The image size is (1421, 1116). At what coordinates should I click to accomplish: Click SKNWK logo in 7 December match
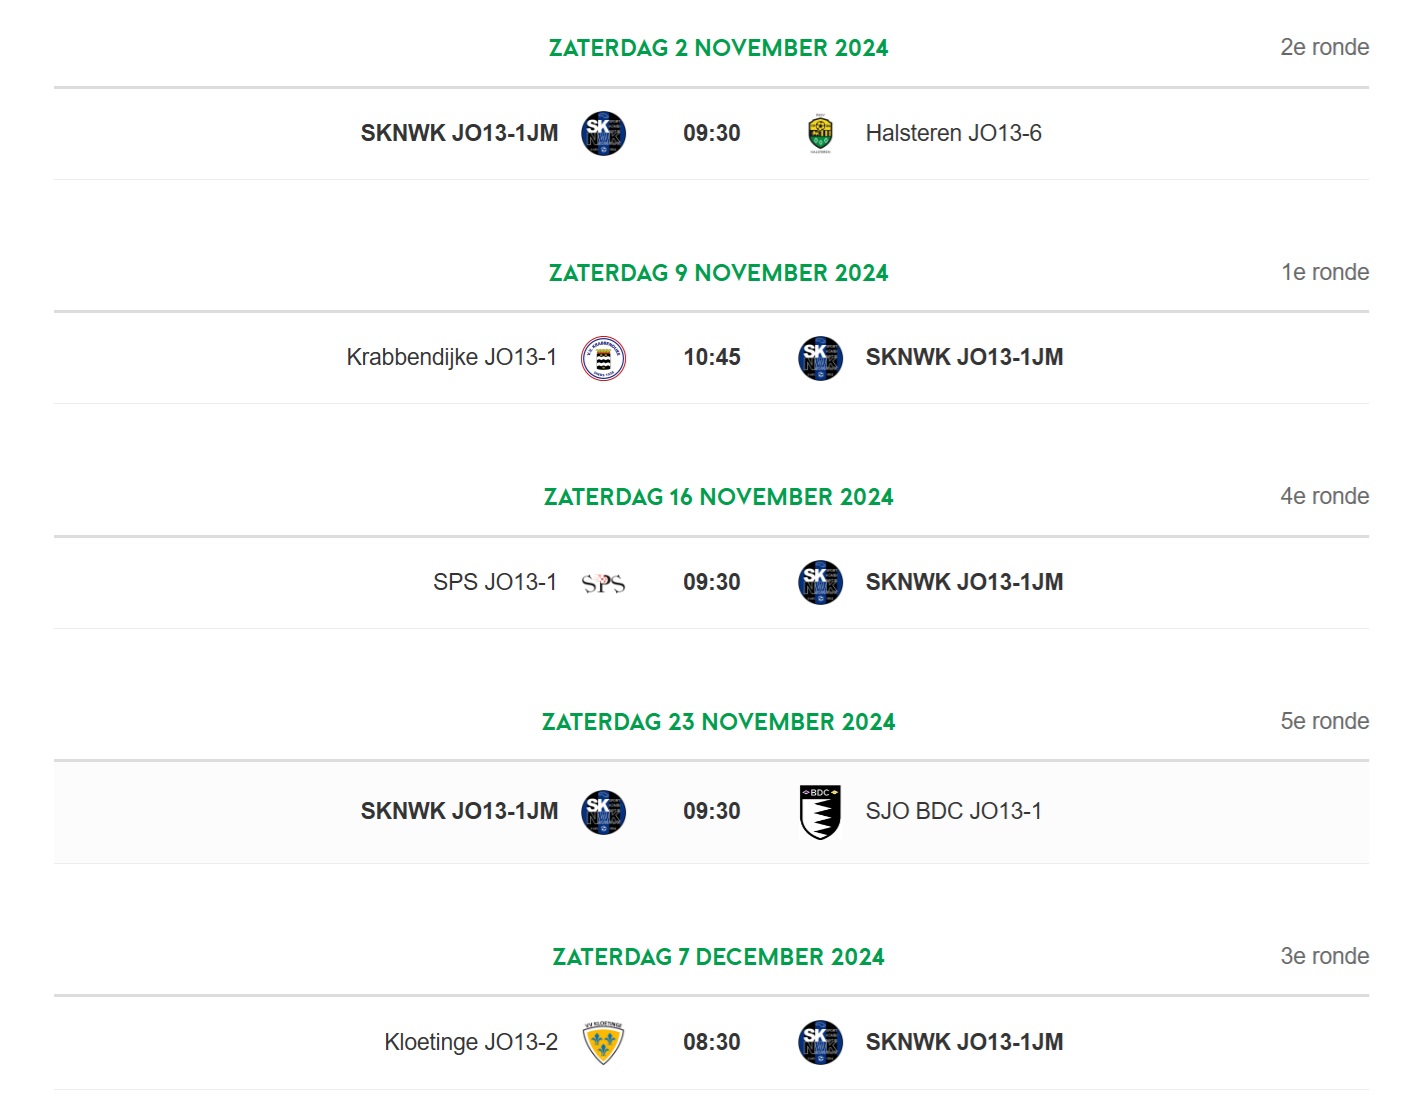820,1042
